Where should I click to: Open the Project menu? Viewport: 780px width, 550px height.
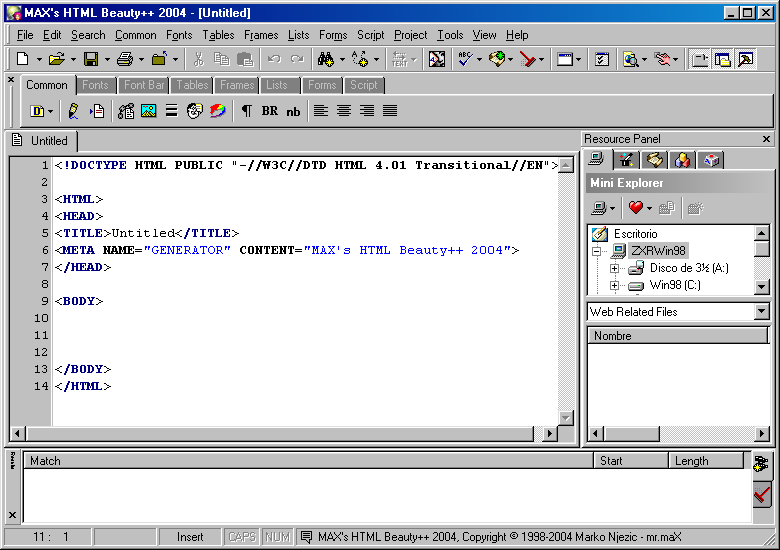410,35
